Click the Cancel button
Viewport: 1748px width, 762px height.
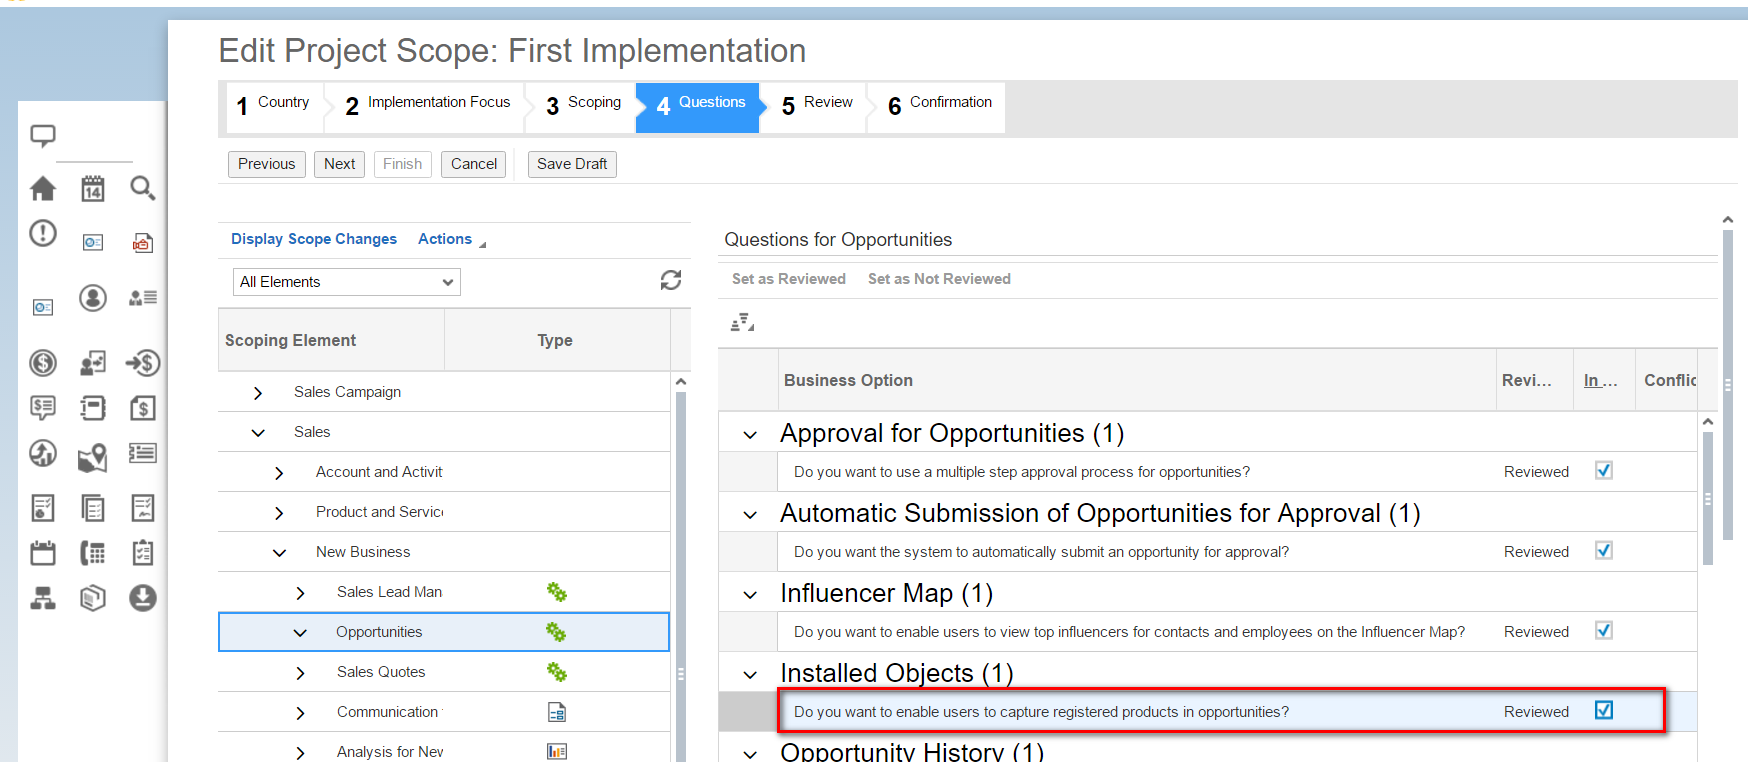474,164
